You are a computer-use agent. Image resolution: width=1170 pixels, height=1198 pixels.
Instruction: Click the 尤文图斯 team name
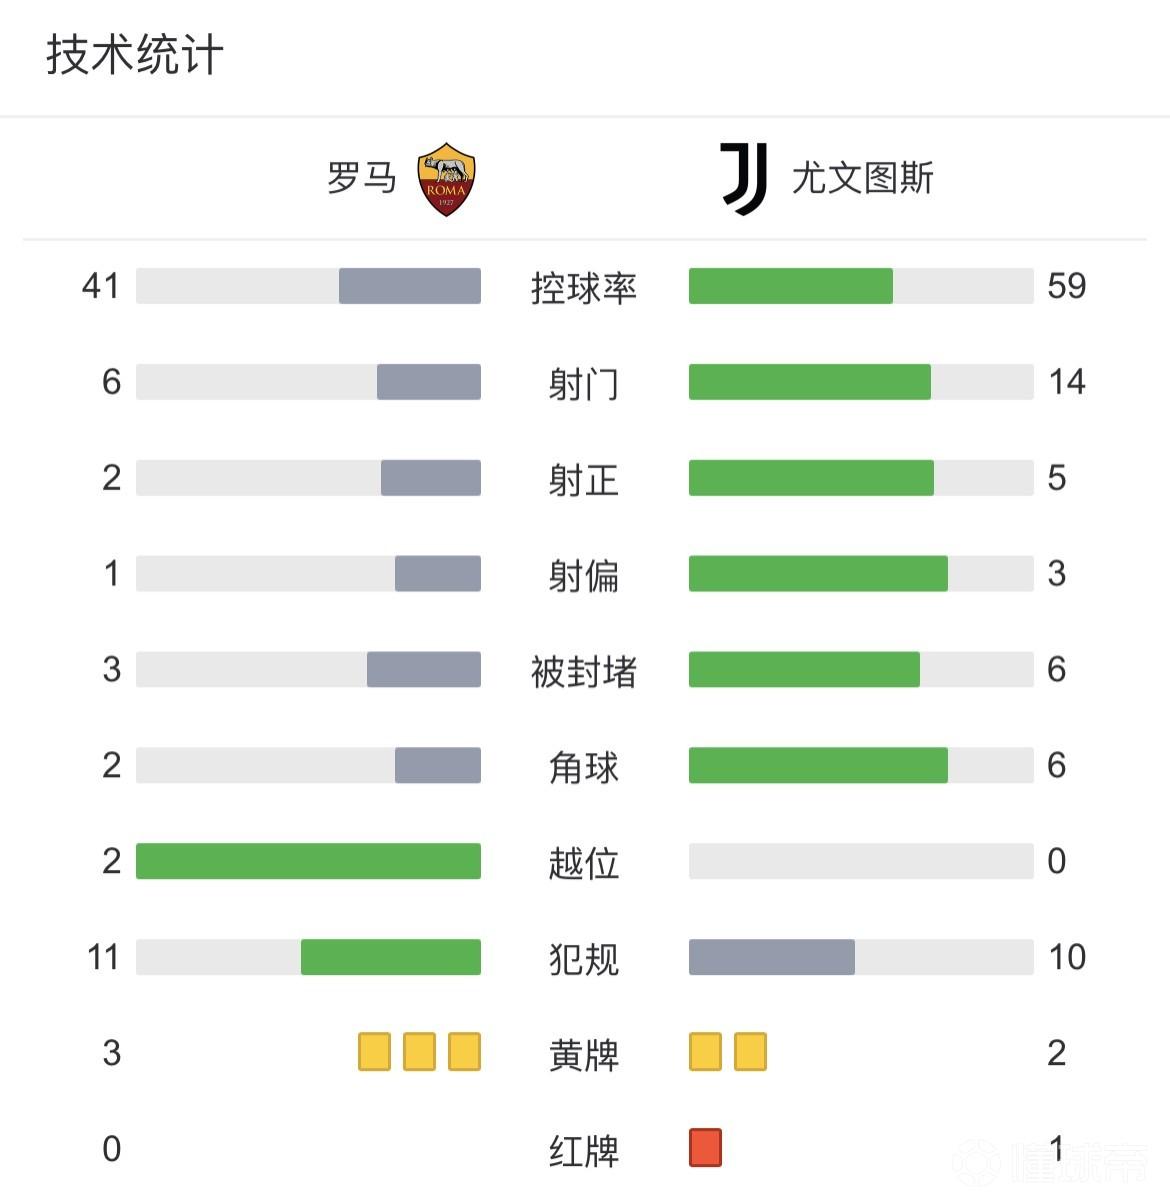(862, 179)
